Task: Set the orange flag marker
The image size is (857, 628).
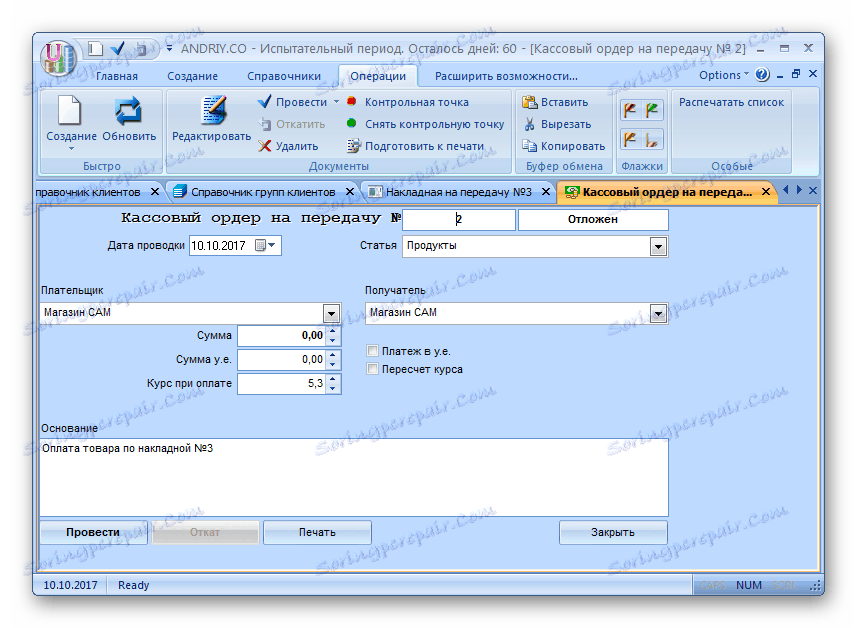Action: pyautogui.click(x=631, y=139)
